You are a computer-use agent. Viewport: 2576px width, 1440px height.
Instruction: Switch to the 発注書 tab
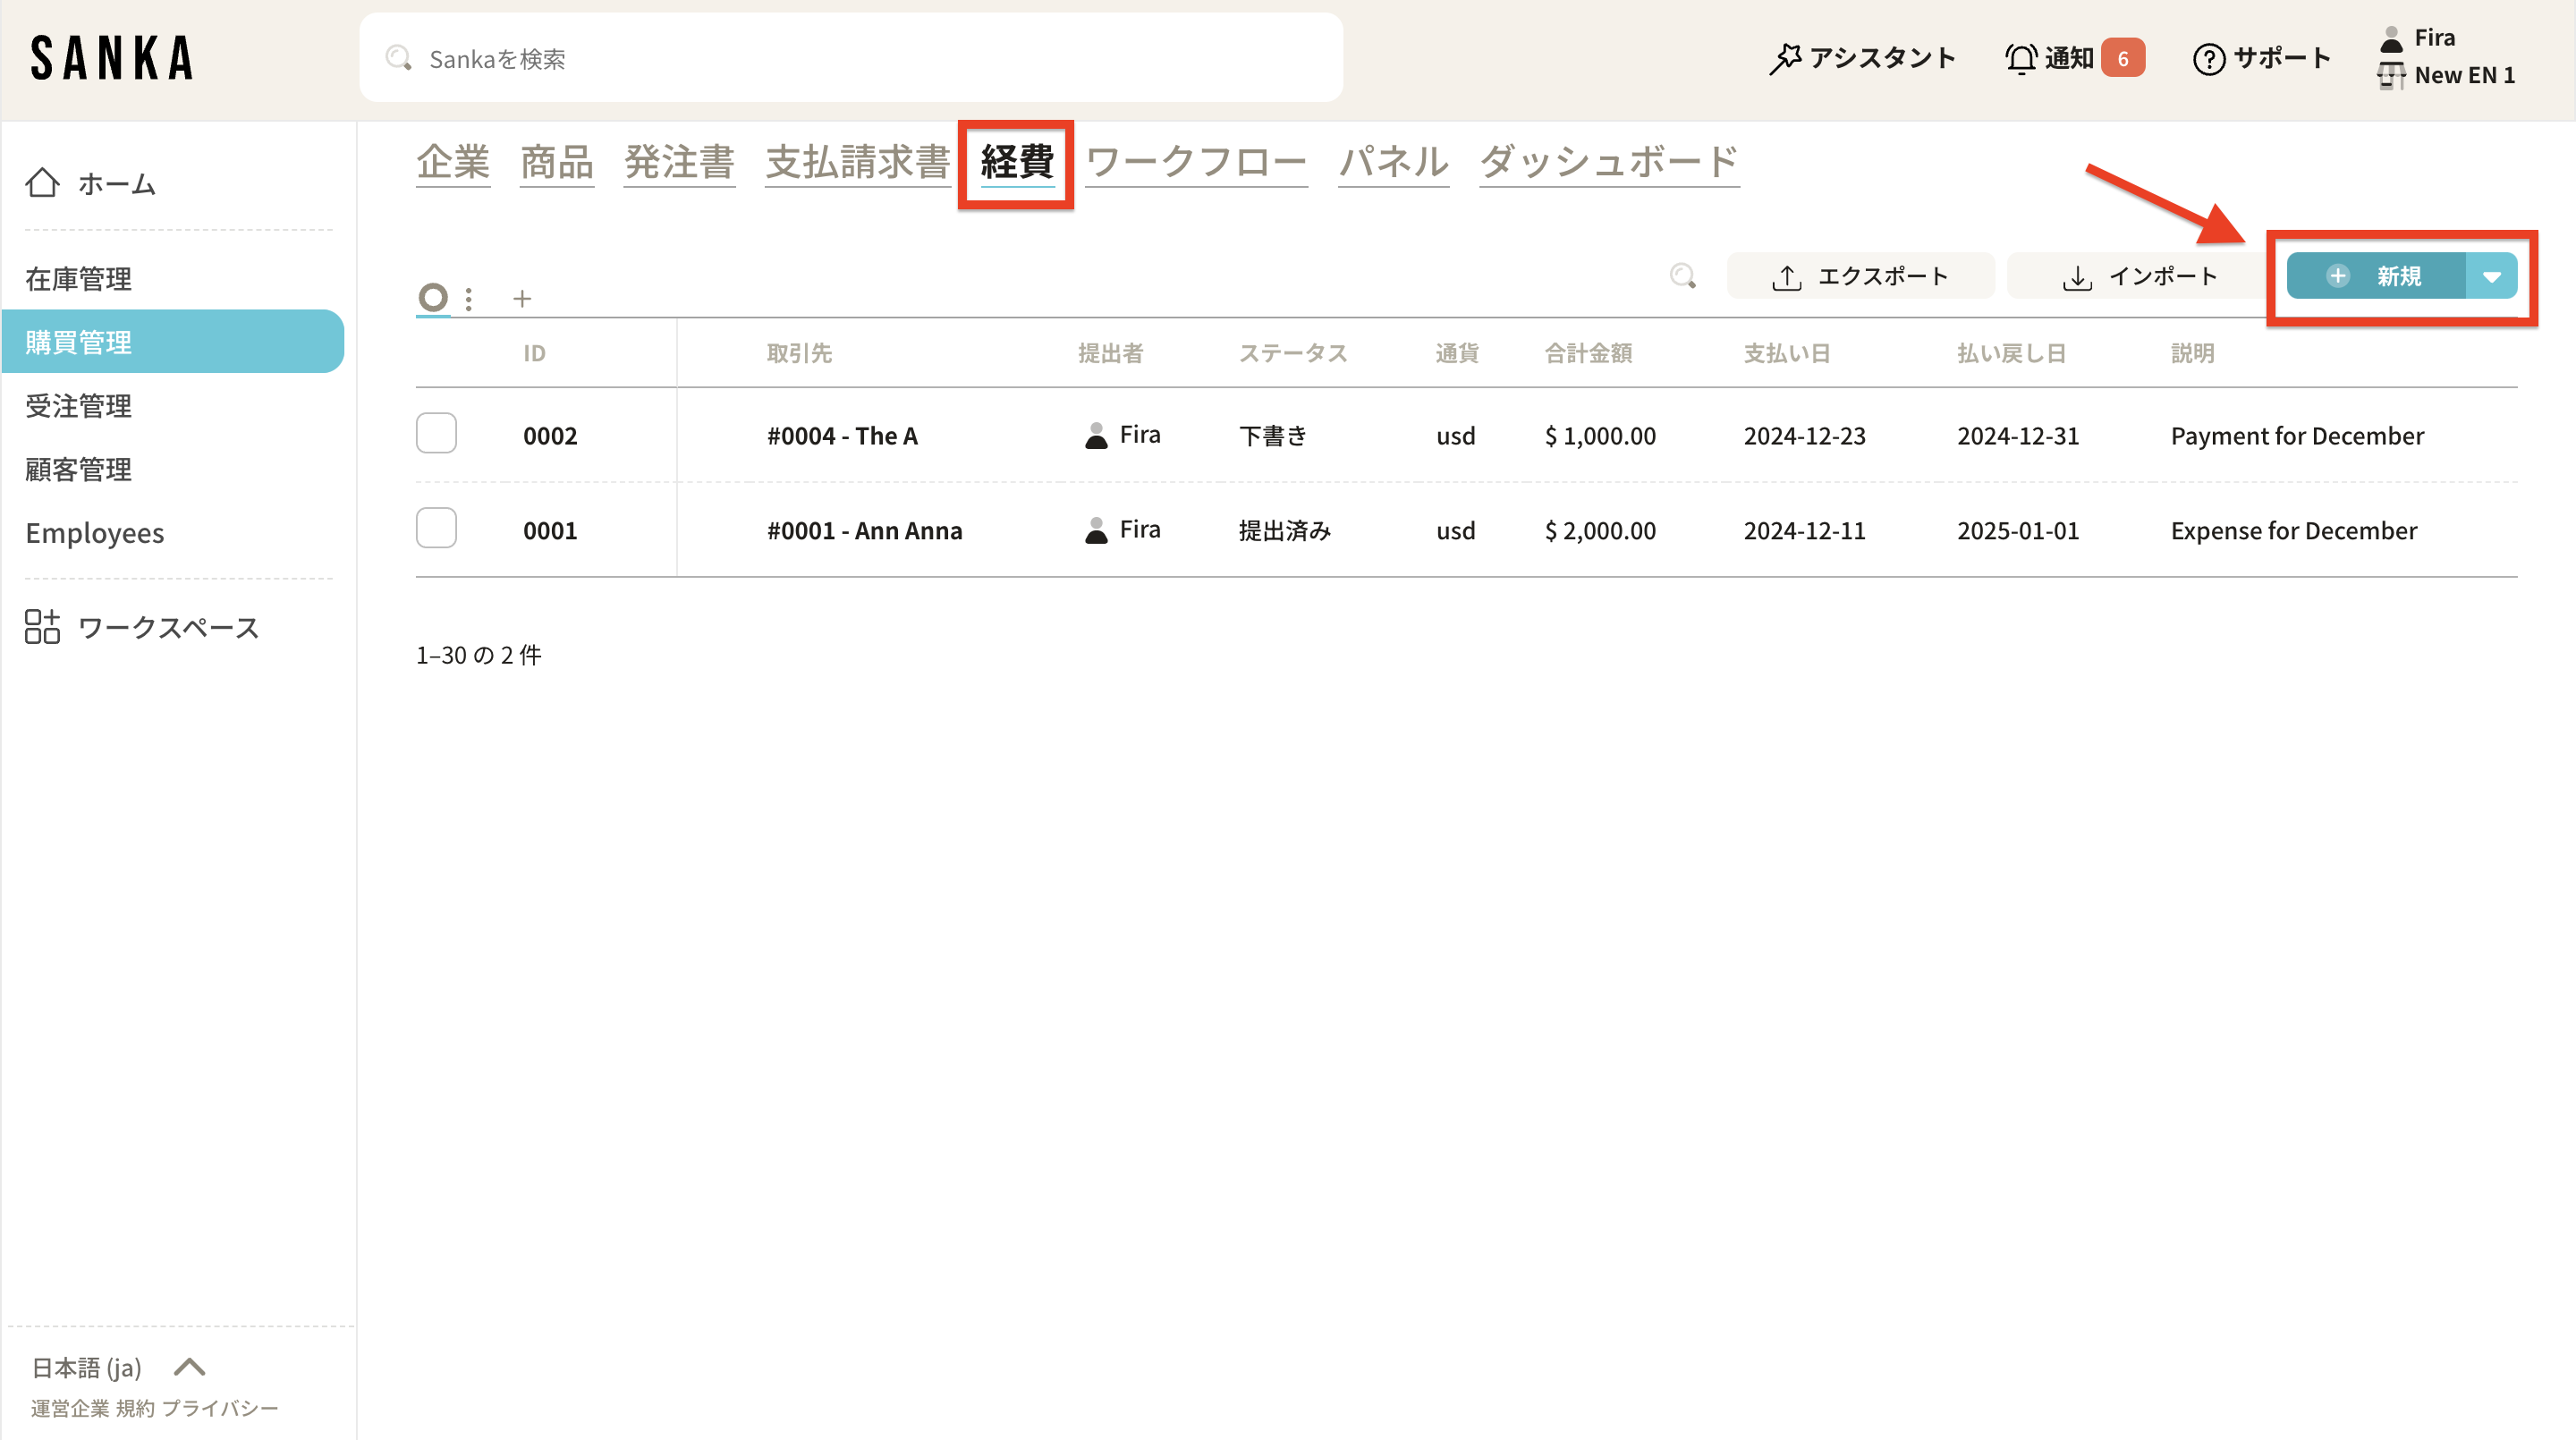[679, 162]
